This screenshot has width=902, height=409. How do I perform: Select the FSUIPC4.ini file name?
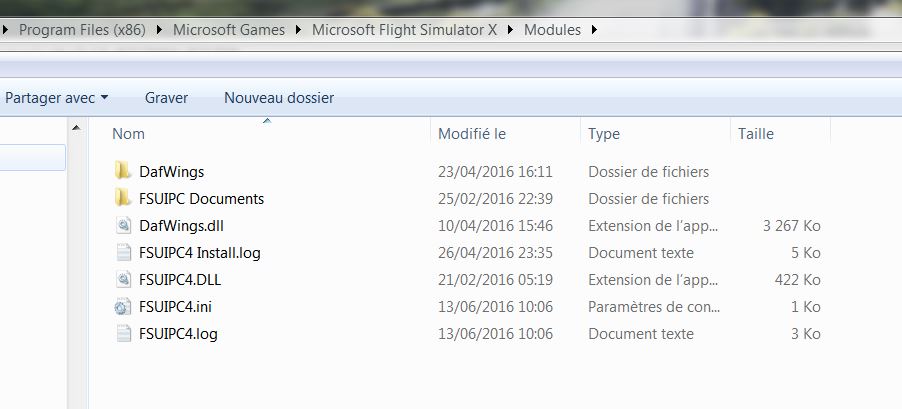[175, 307]
